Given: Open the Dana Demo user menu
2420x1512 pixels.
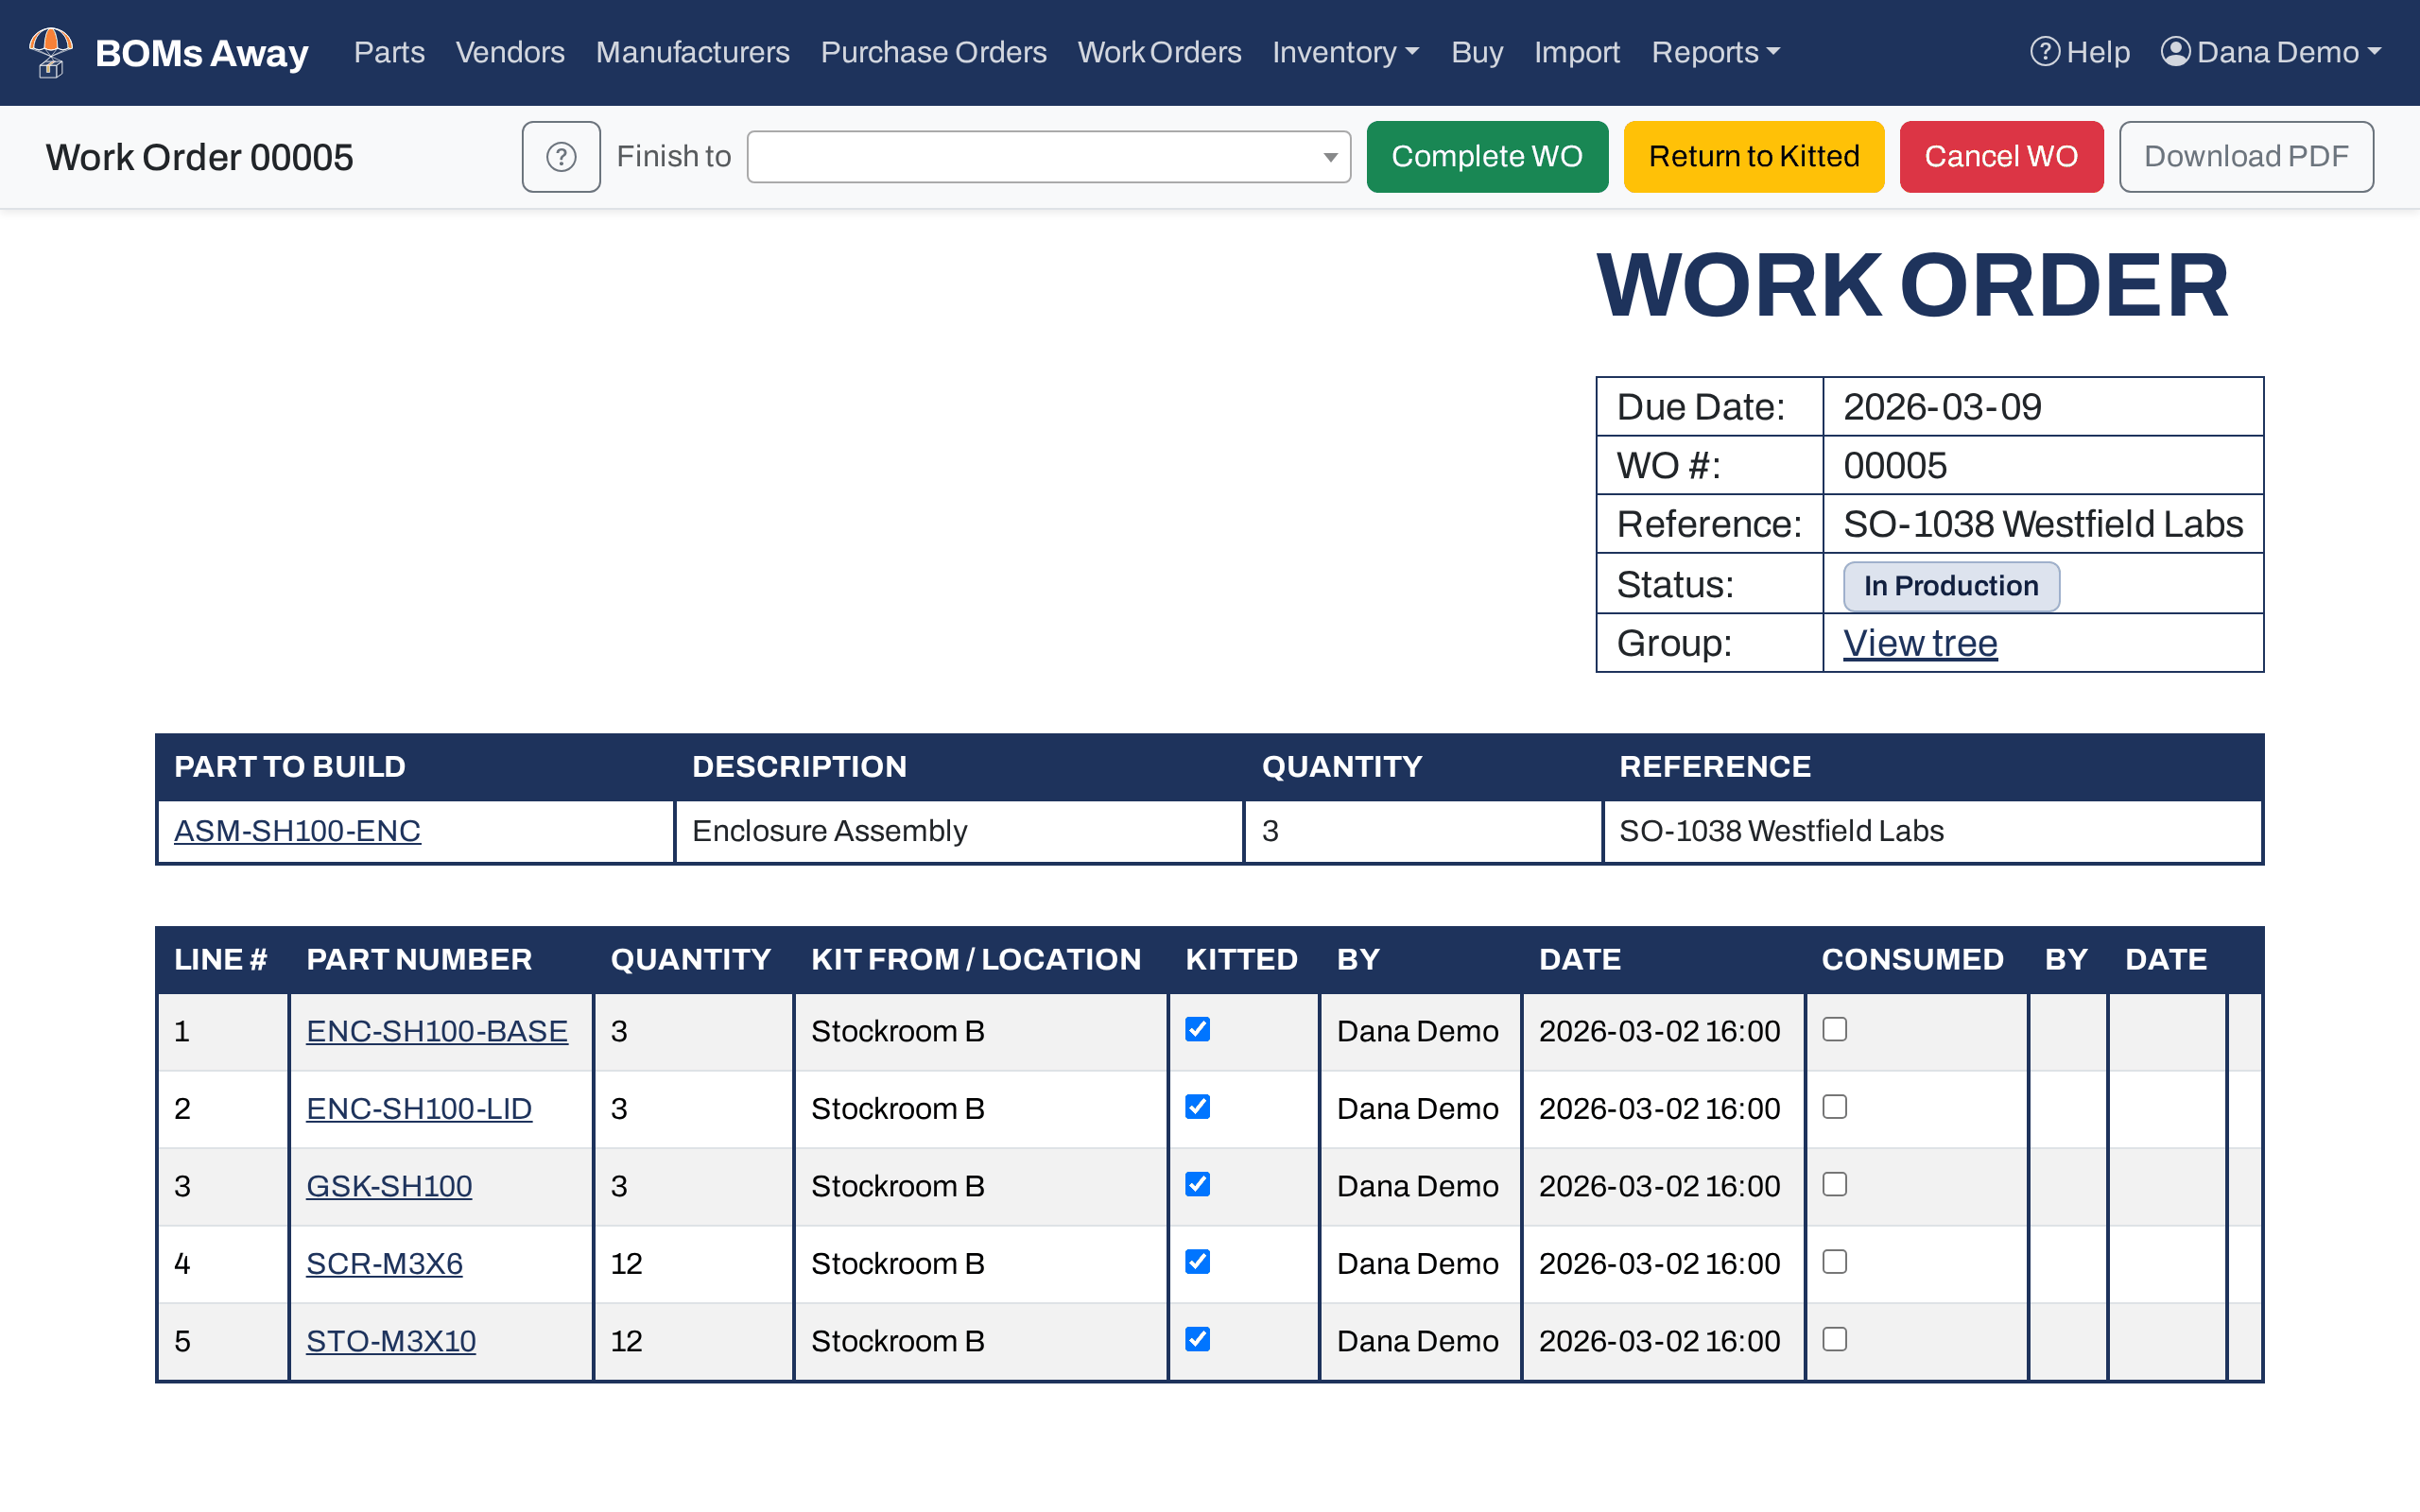Looking at the screenshot, I should pyautogui.click(x=2271, y=52).
